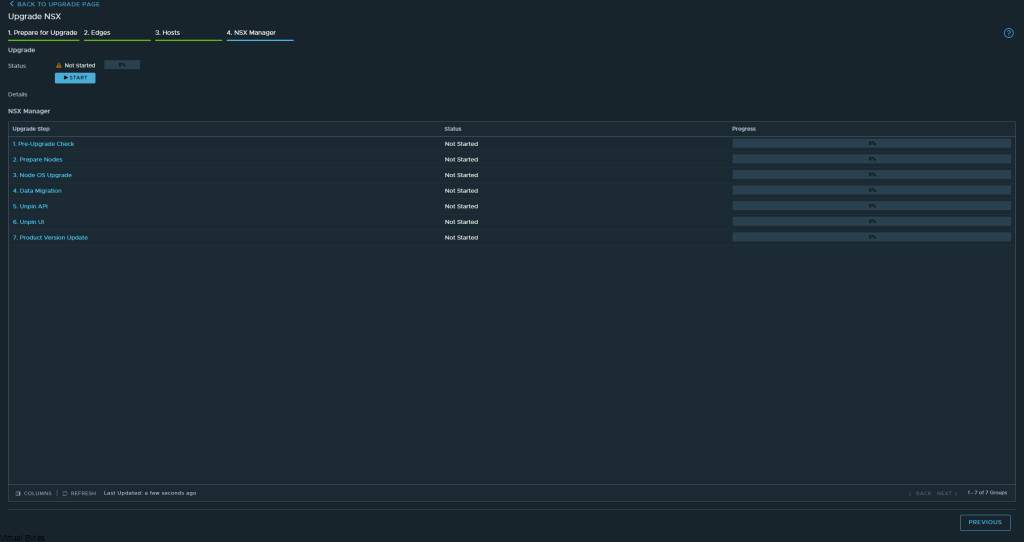The height and width of the screenshot is (542, 1024).
Task: Open the help question mark icon
Action: (1008, 33)
